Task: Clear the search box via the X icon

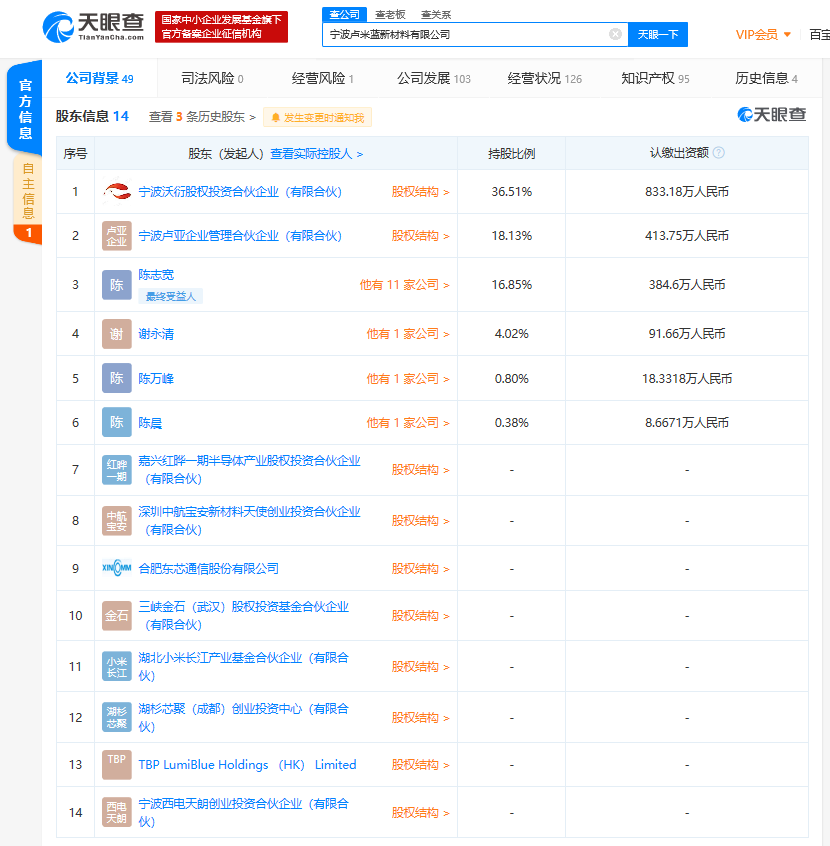Action: [x=615, y=34]
